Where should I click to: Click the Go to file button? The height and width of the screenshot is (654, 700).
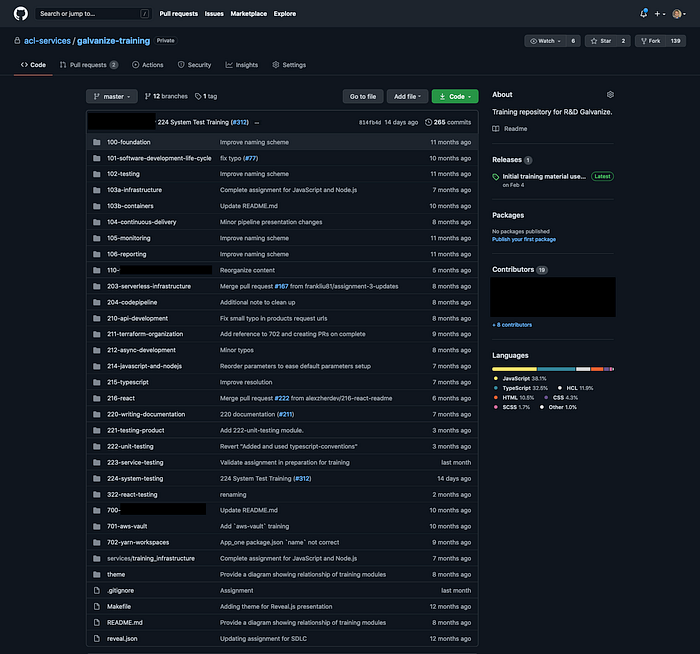pos(363,96)
